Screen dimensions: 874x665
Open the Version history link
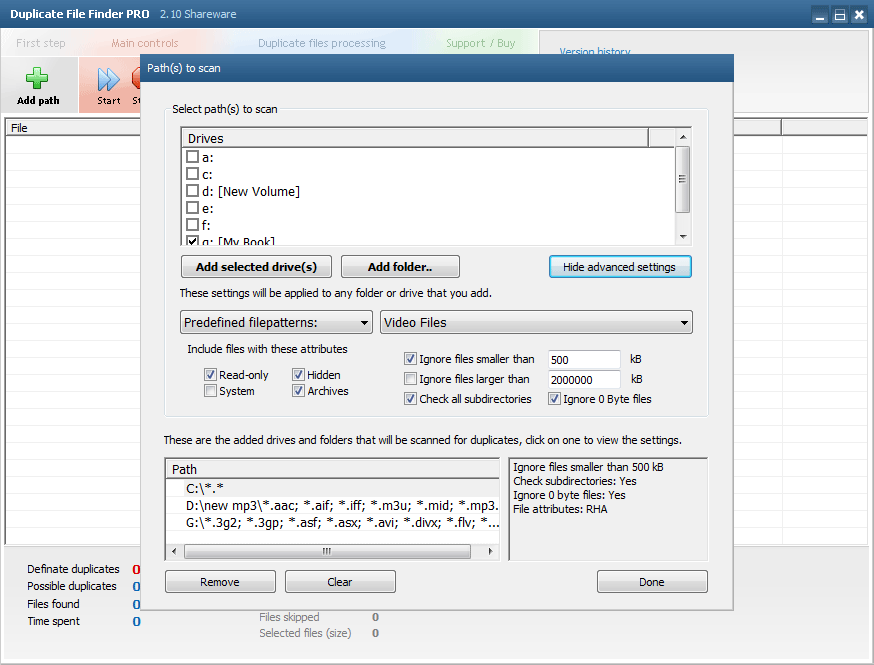[595, 51]
